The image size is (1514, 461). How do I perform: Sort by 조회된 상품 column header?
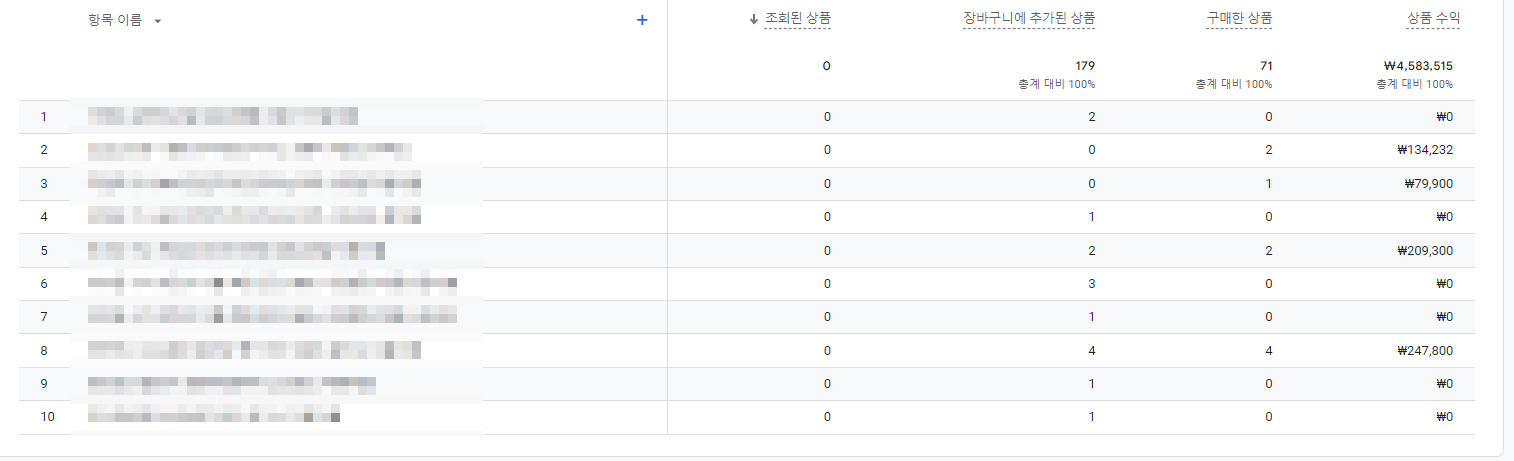pyautogui.click(x=797, y=18)
